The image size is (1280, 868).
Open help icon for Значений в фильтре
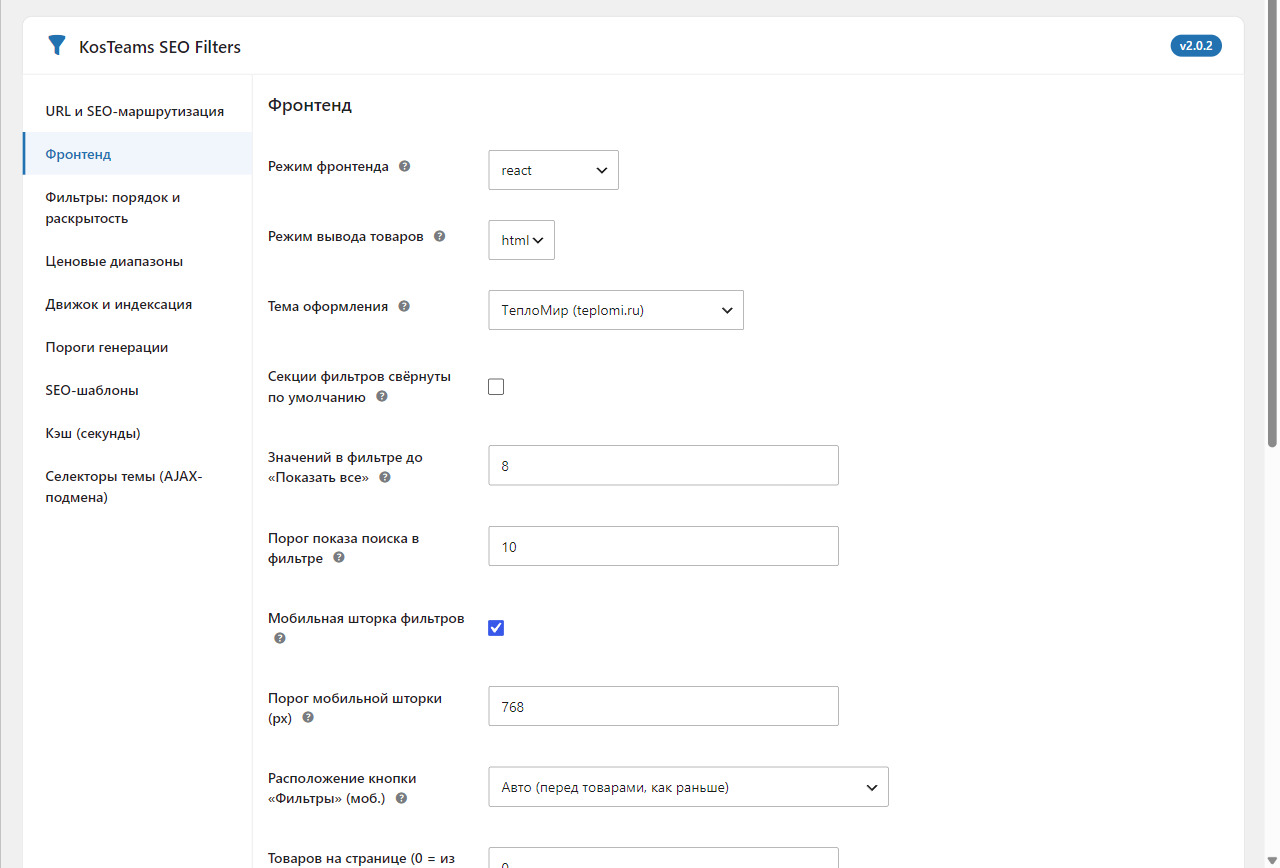(x=385, y=478)
